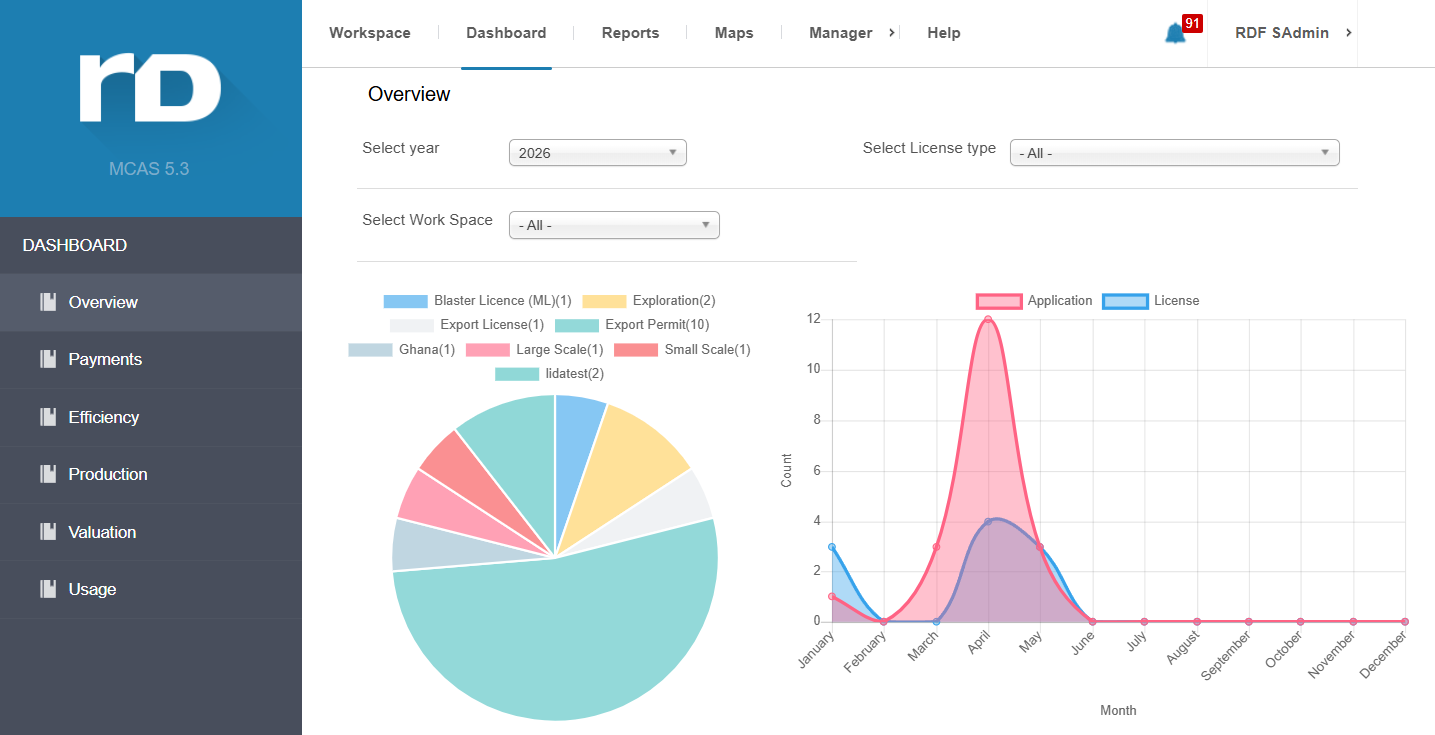Toggle the Ghana legend swatch
This screenshot has width=1435, height=735.
[x=370, y=350]
